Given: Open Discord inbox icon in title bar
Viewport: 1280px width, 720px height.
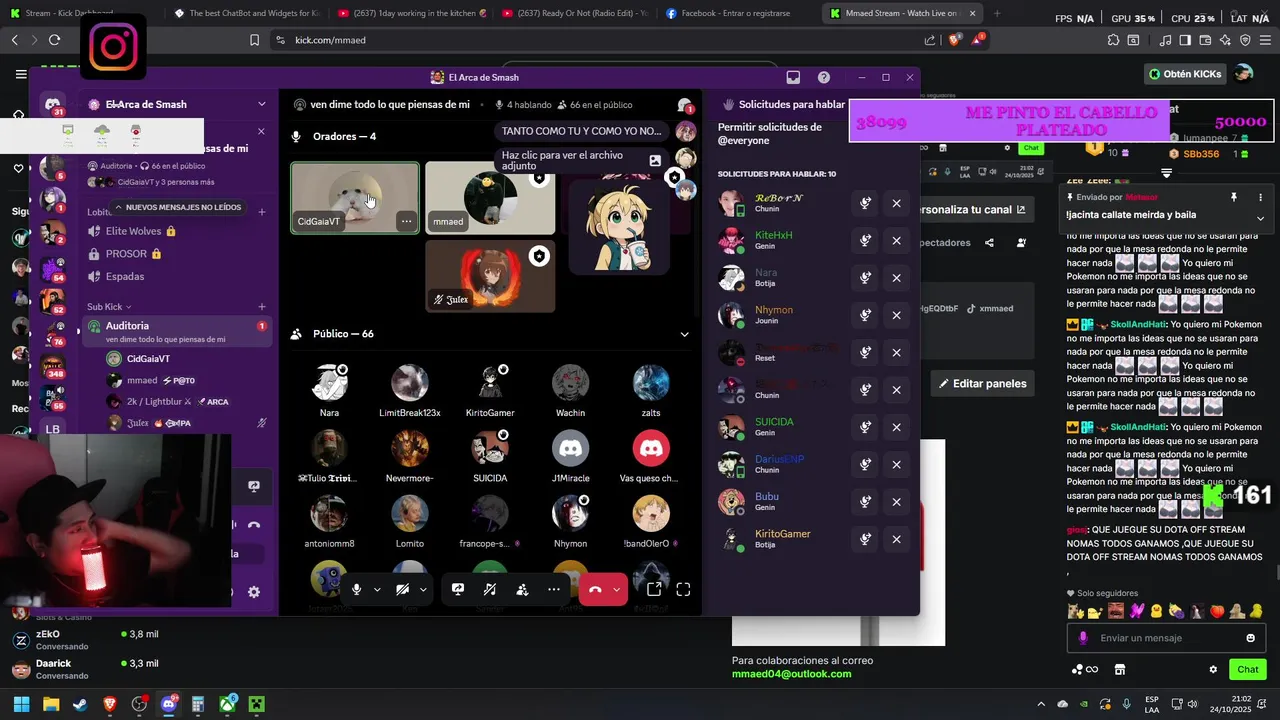Looking at the screenshot, I should [793, 77].
